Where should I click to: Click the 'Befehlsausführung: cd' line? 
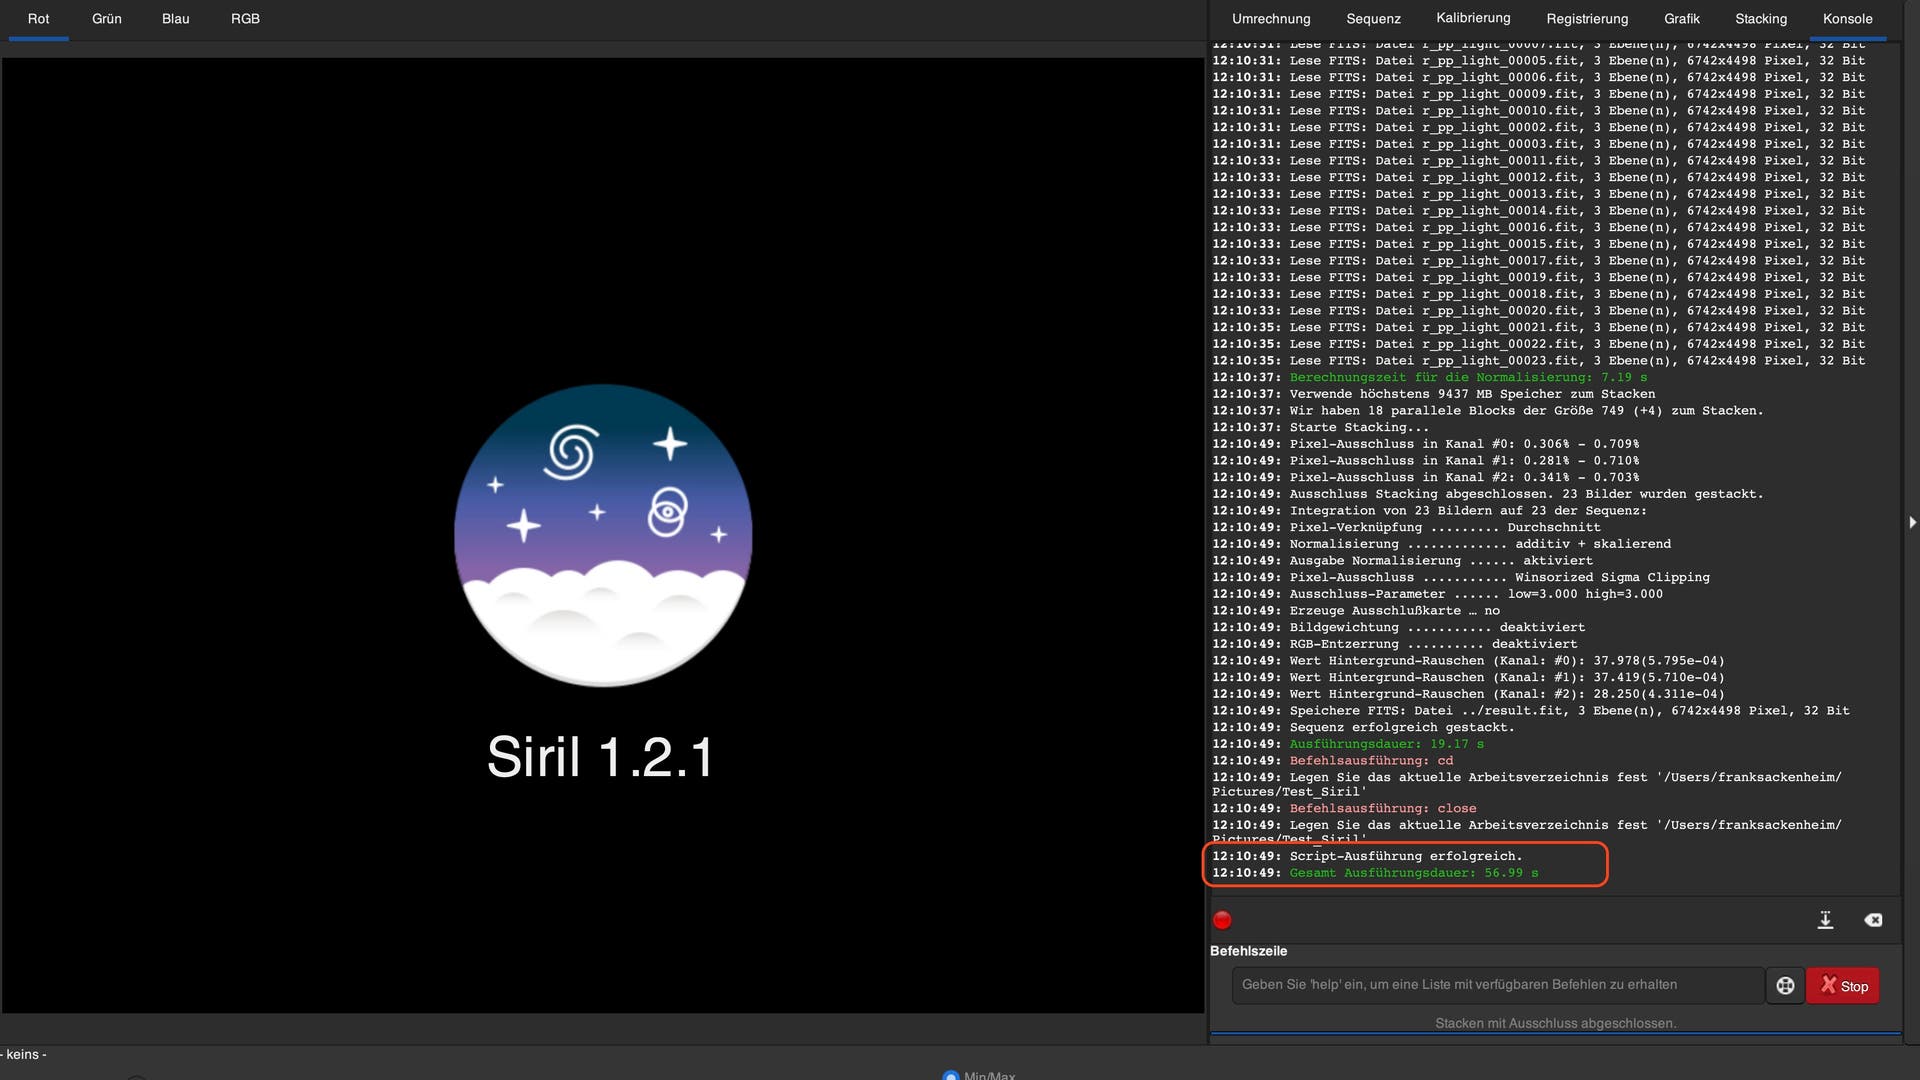coord(1332,761)
